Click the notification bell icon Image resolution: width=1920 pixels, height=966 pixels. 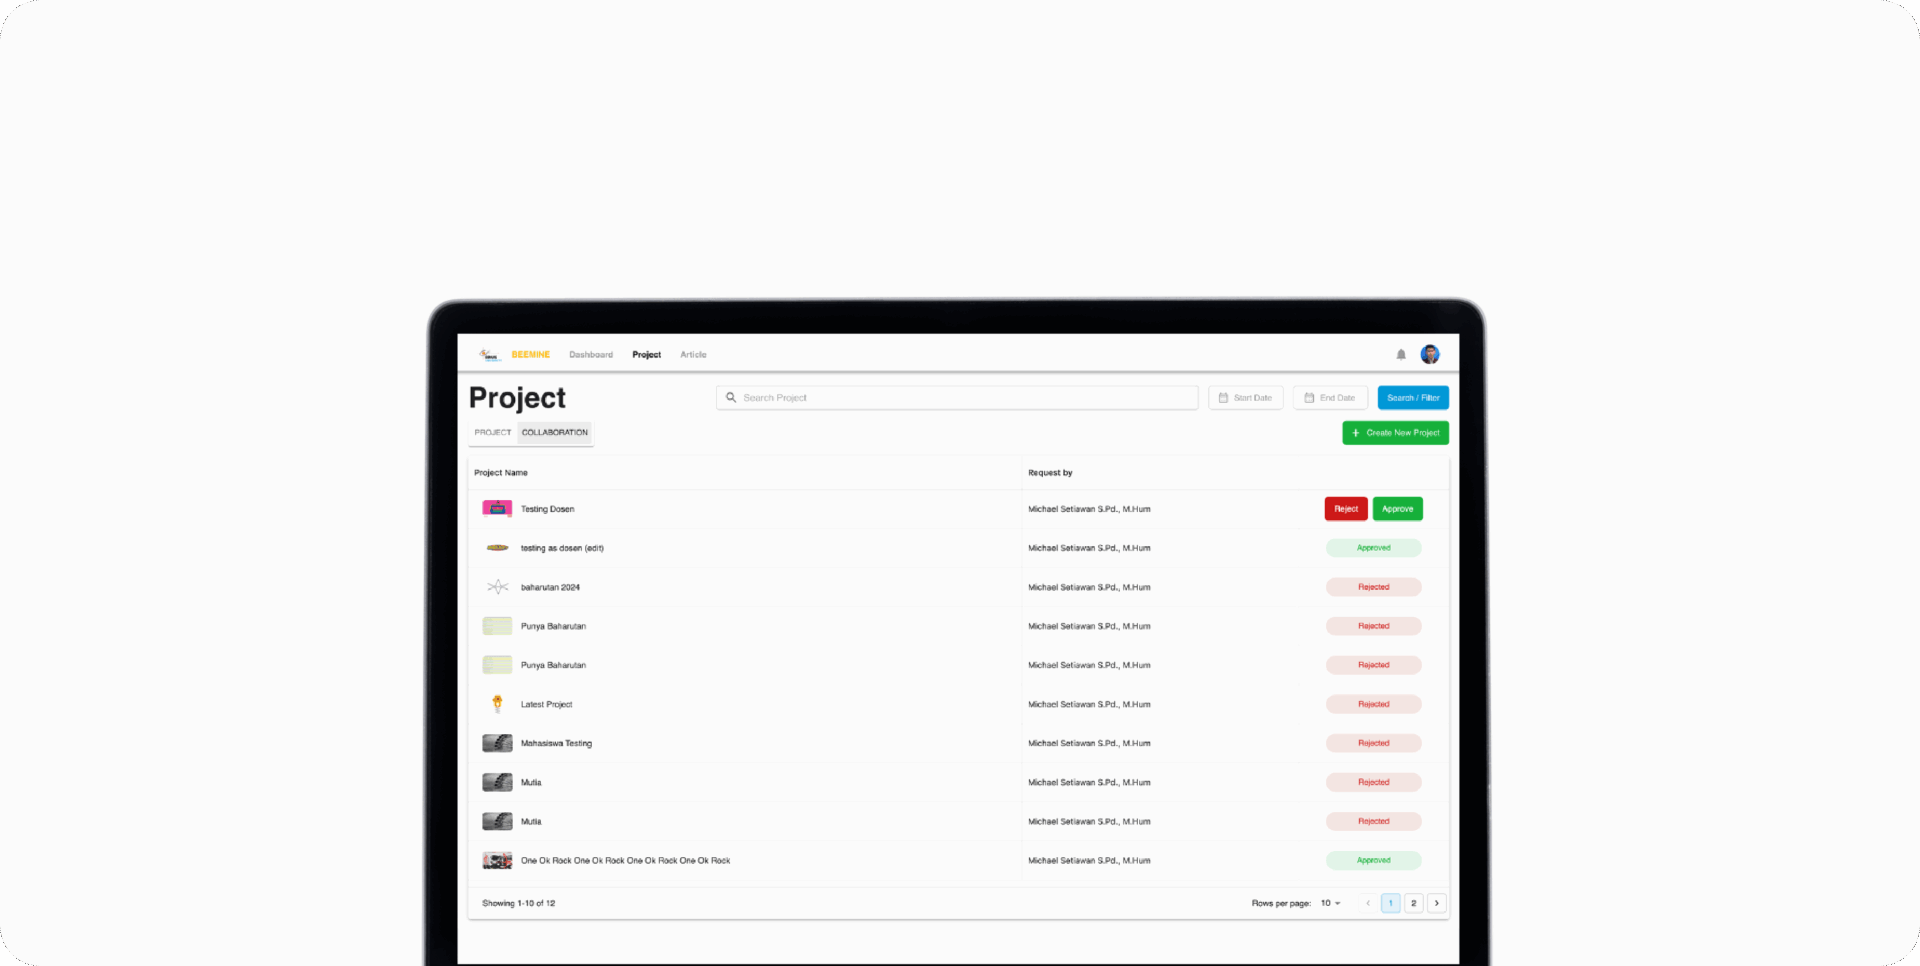1401,355
